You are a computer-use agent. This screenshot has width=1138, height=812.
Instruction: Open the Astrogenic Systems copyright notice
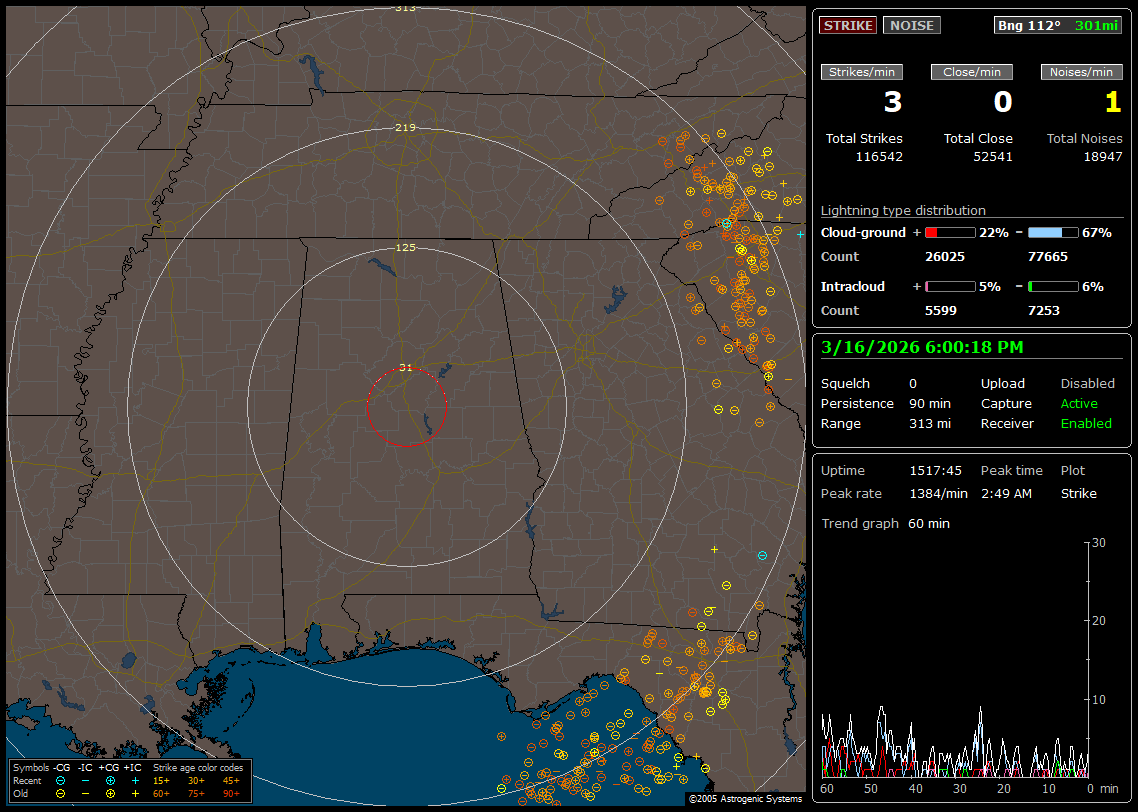(745, 799)
